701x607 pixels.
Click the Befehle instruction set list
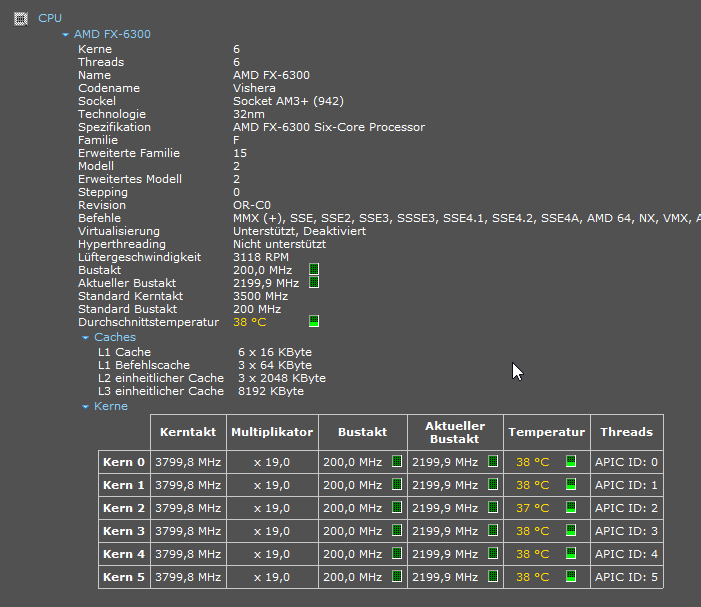click(x=467, y=218)
